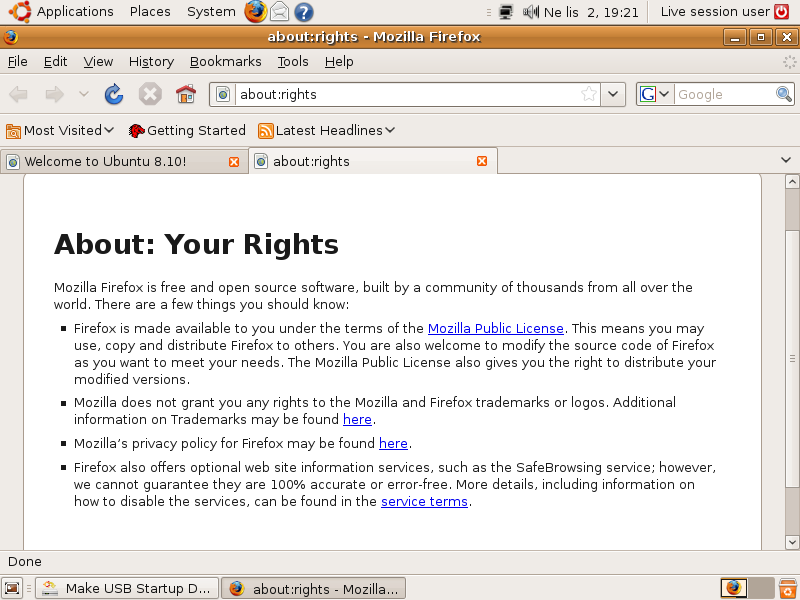Open the Tools menu
Image resolution: width=800 pixels, height=600 pixels.
(293, 62)
